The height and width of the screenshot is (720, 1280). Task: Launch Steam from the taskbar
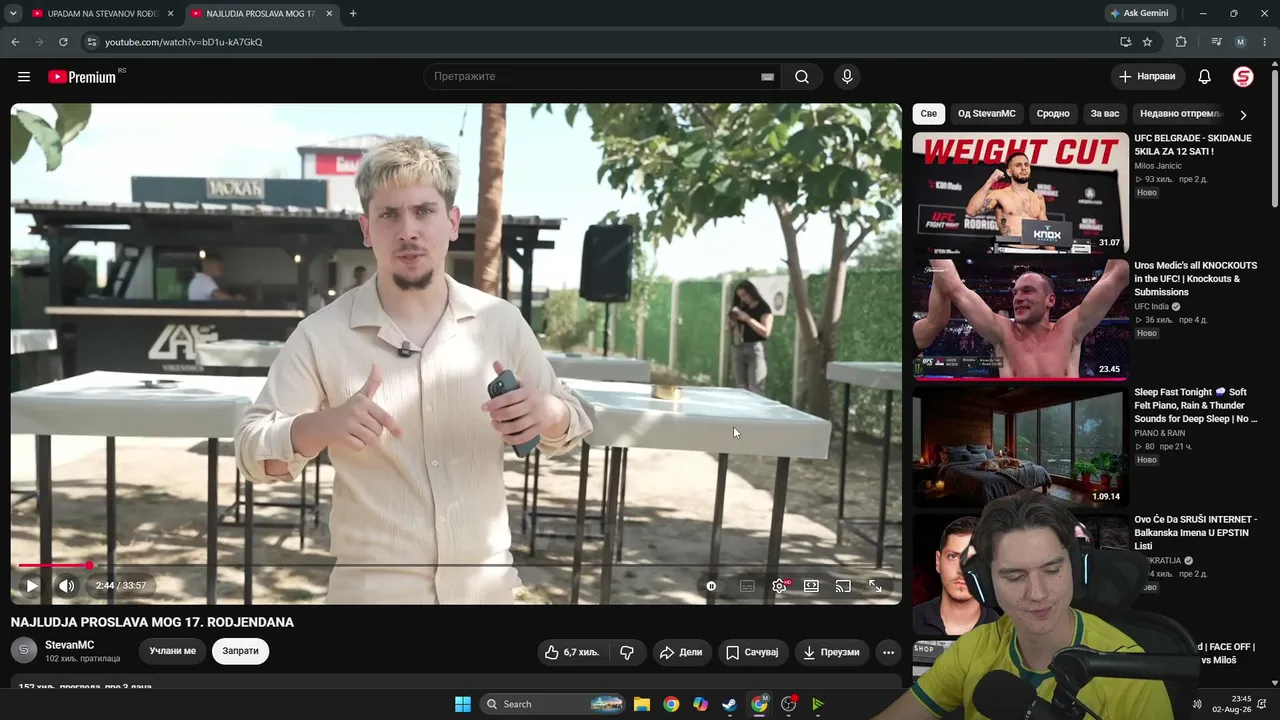[x=730, y=704]
